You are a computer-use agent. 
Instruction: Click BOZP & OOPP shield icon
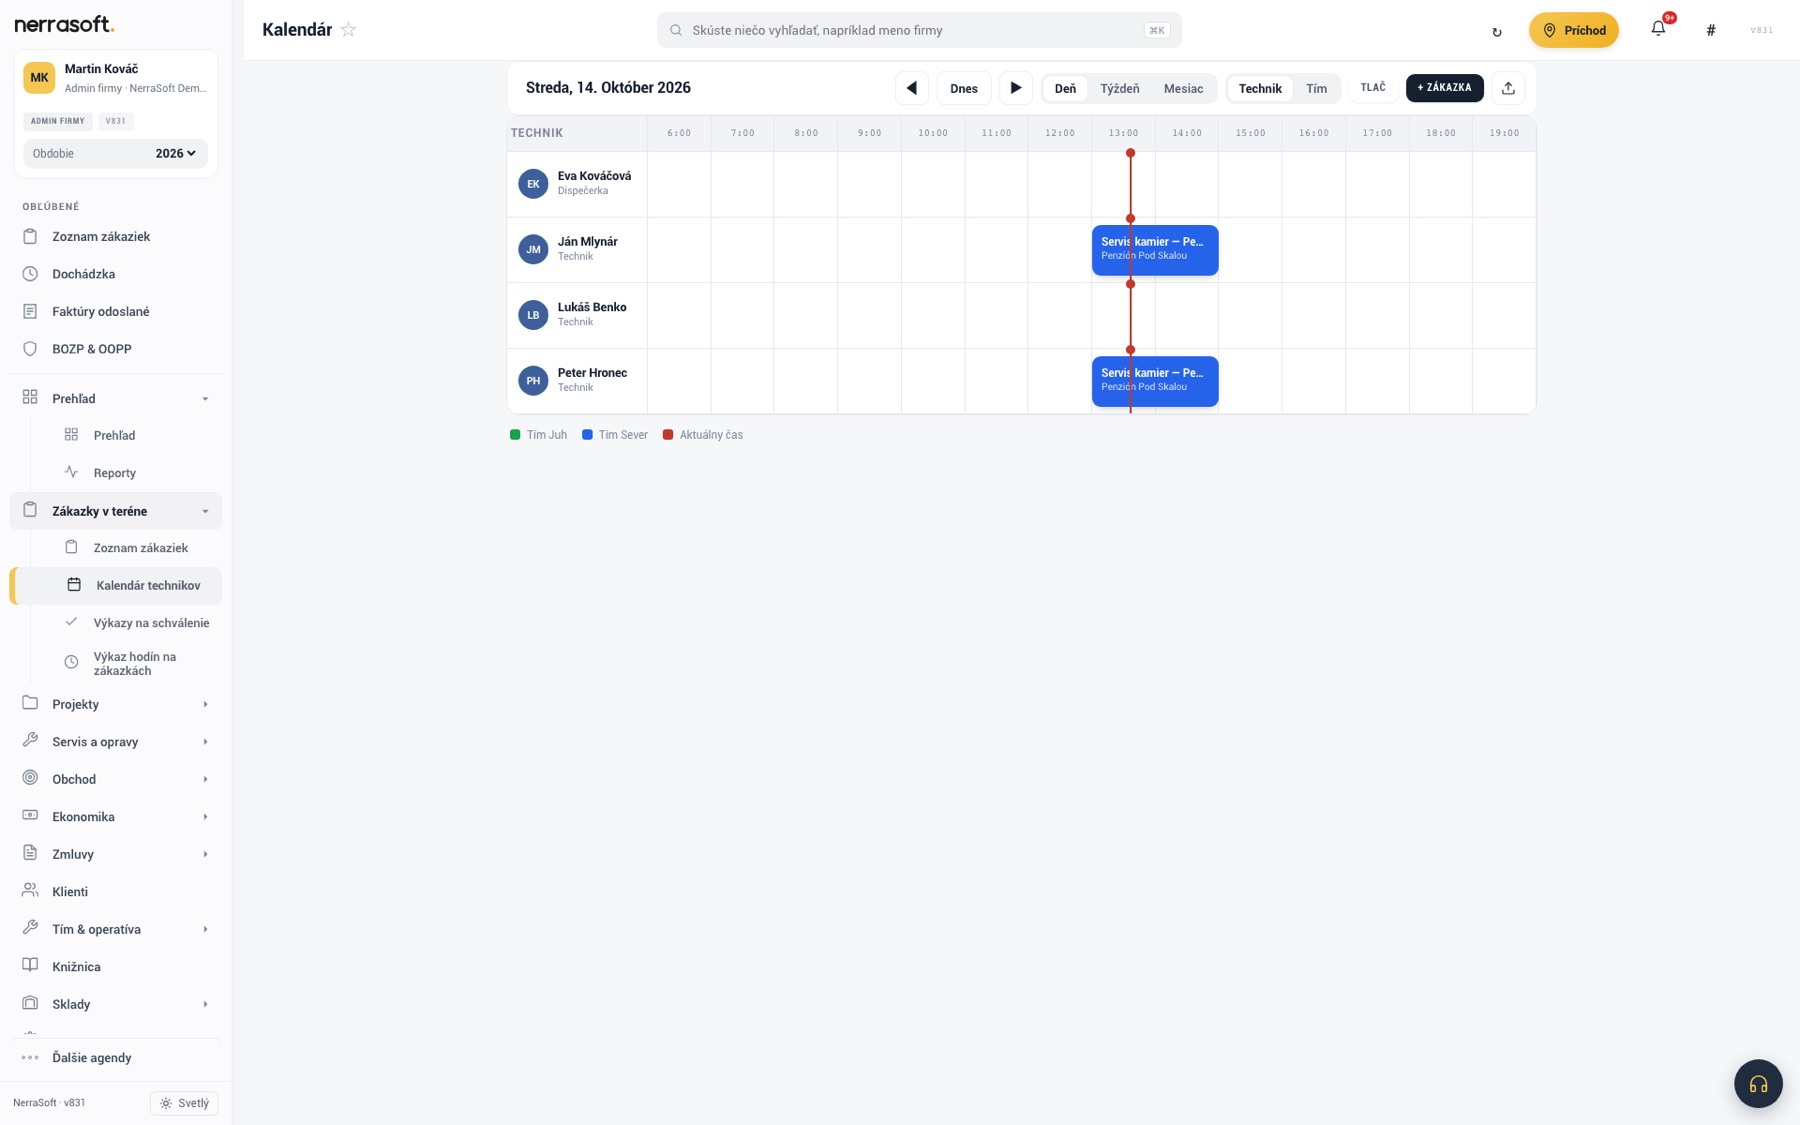pyautogui.click(x=30, y=349)
